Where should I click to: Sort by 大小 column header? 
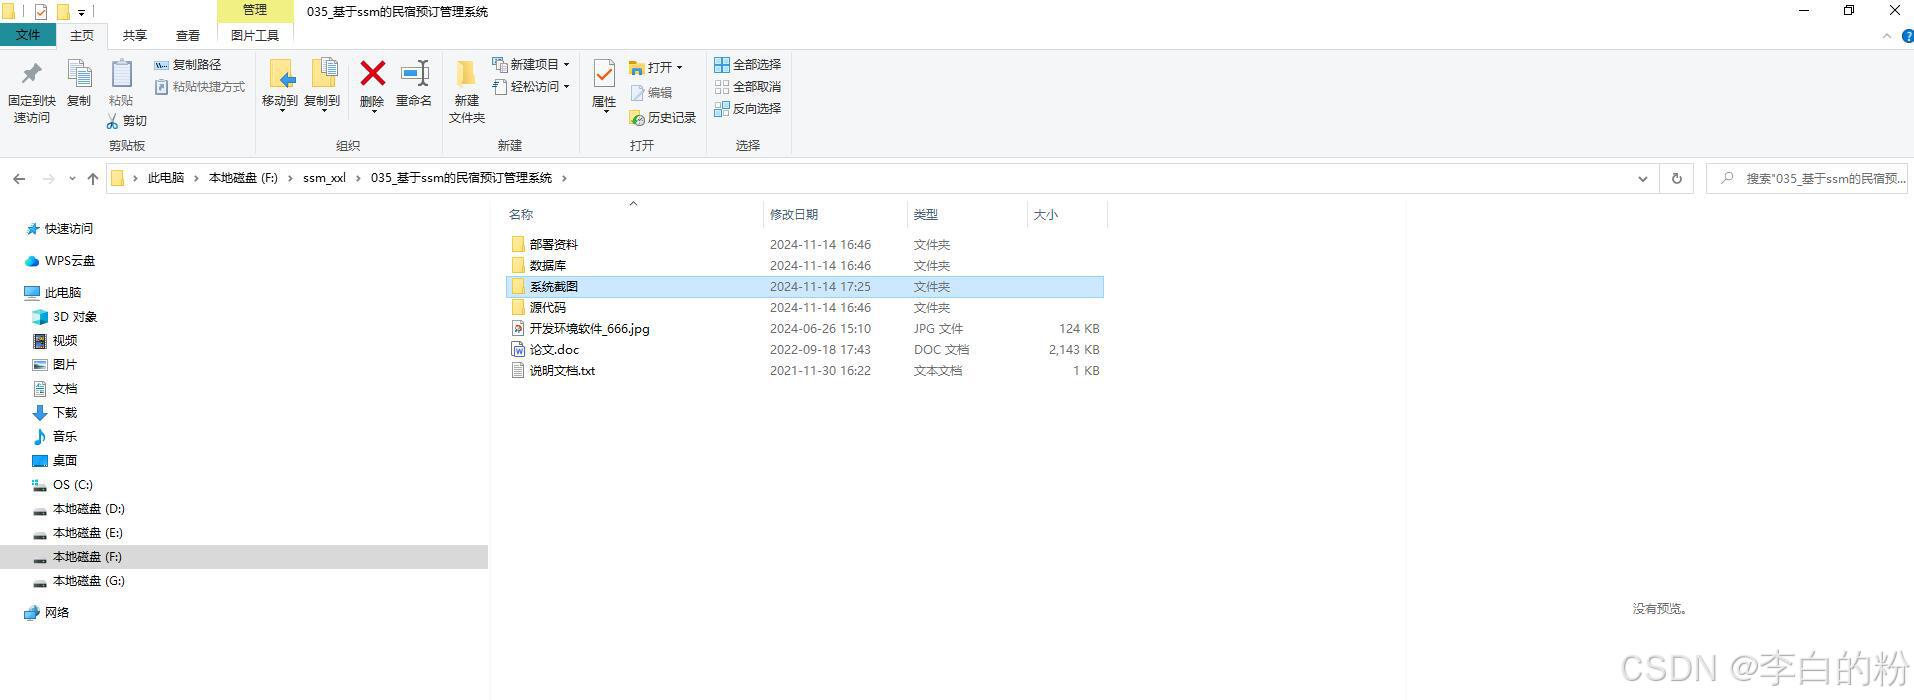click(1046, 215)
